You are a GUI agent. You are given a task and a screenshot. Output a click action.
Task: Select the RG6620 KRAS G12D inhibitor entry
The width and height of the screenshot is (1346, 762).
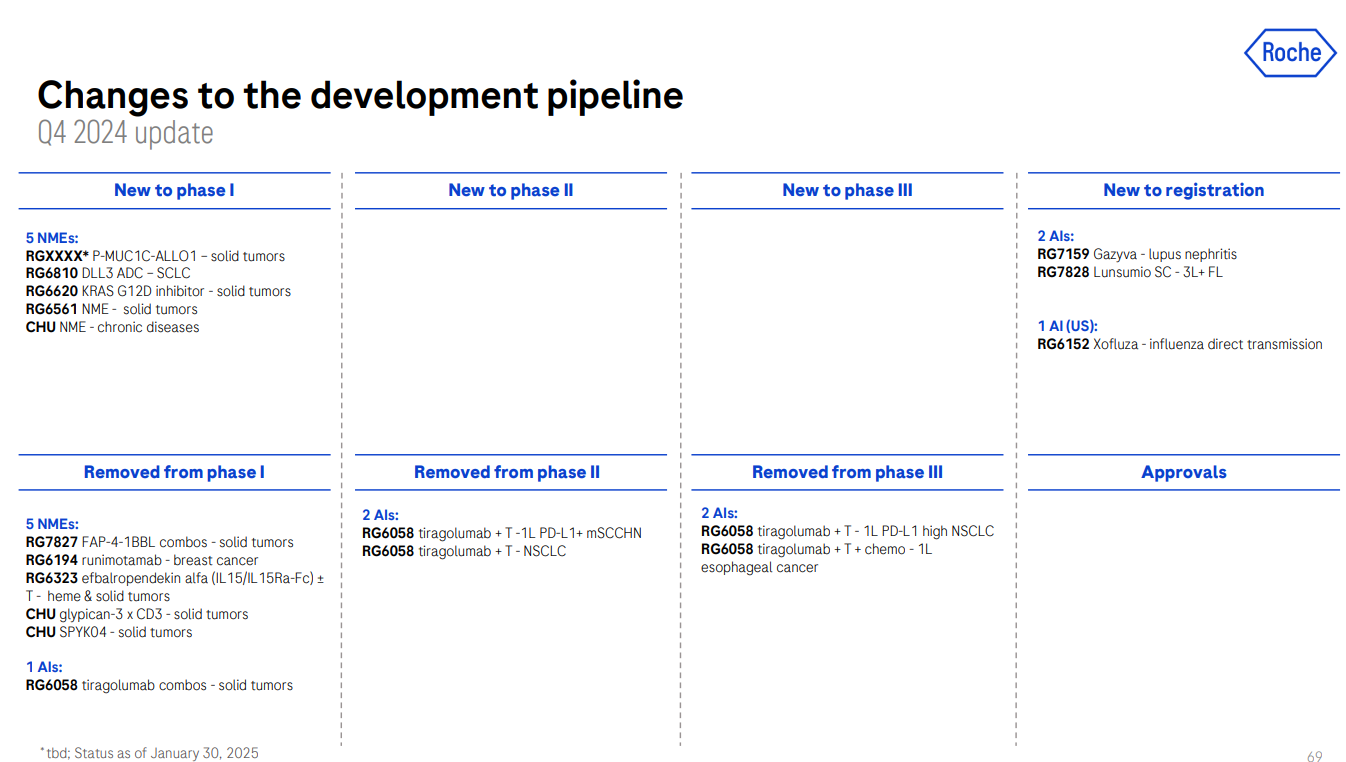(x=159, y=291)
